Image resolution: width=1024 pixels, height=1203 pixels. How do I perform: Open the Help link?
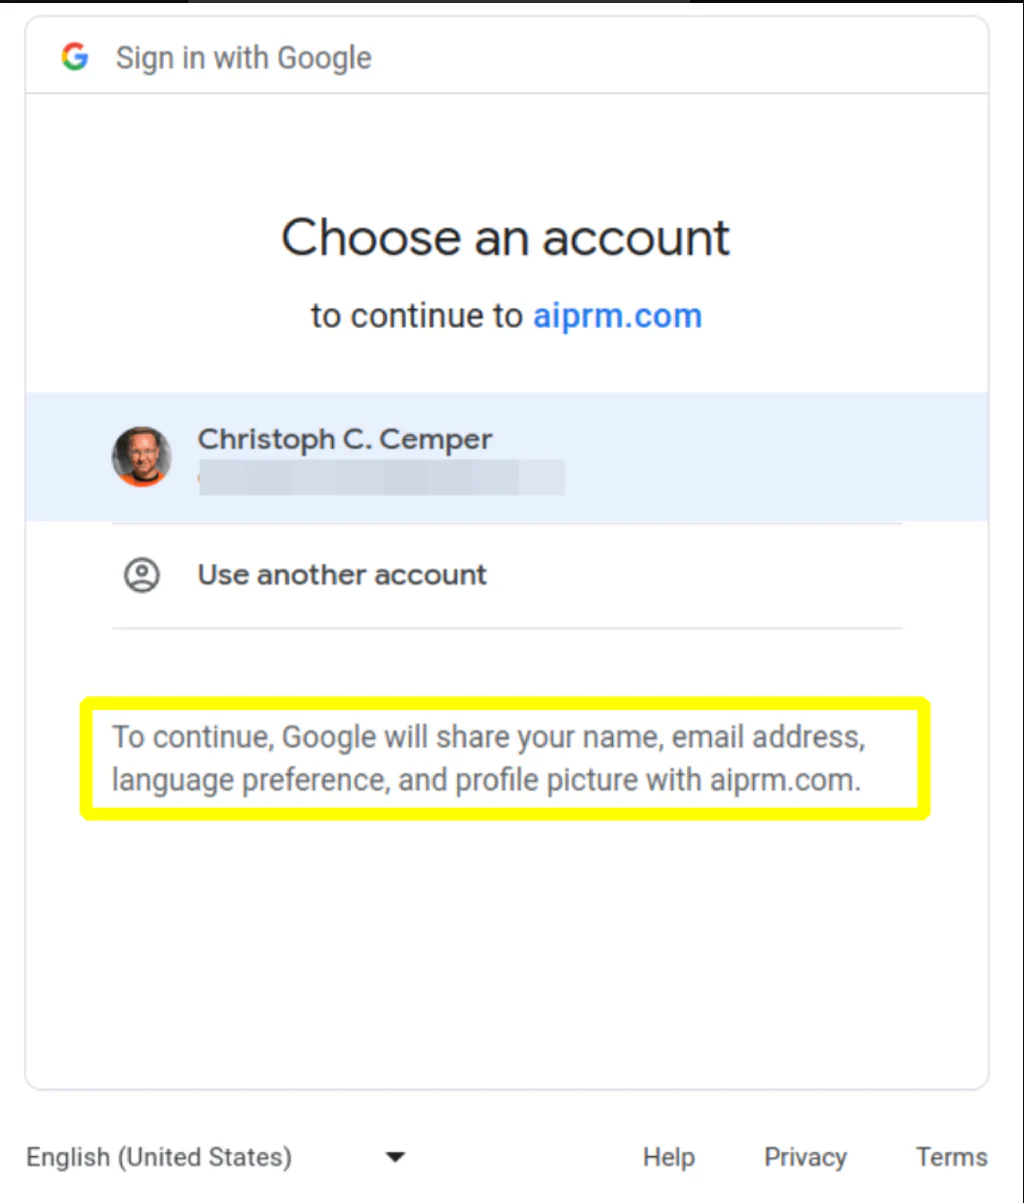click(668, 1157)
